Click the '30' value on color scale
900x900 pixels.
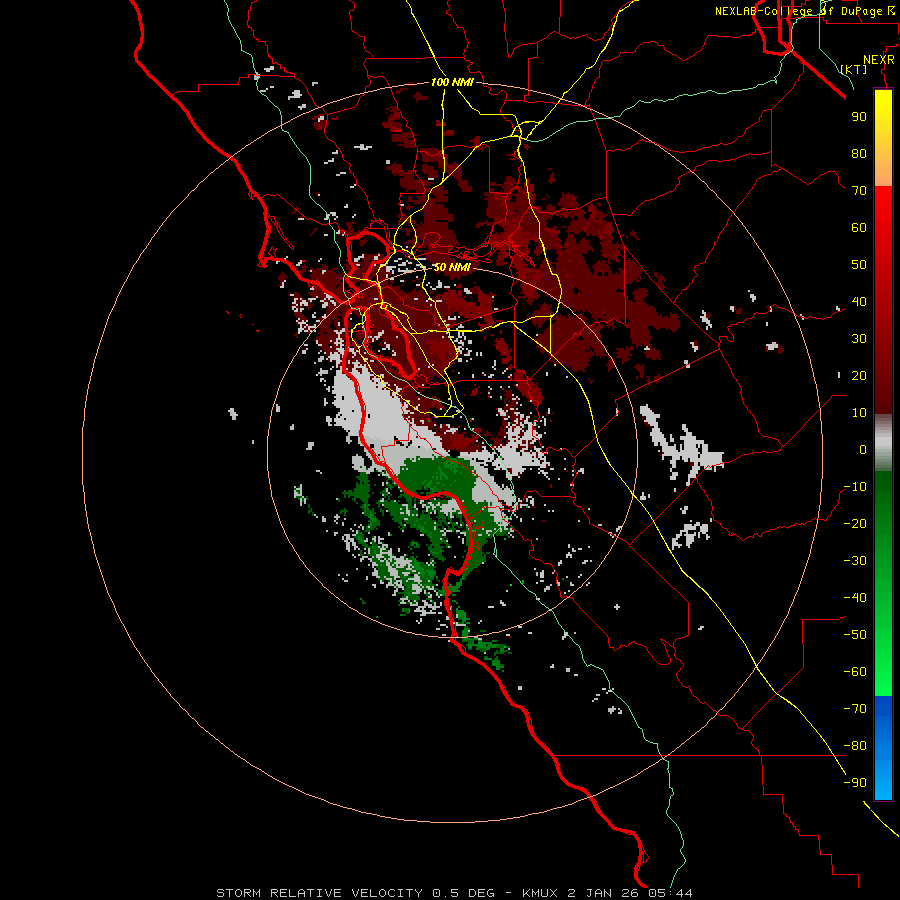(x=859, y=339)
